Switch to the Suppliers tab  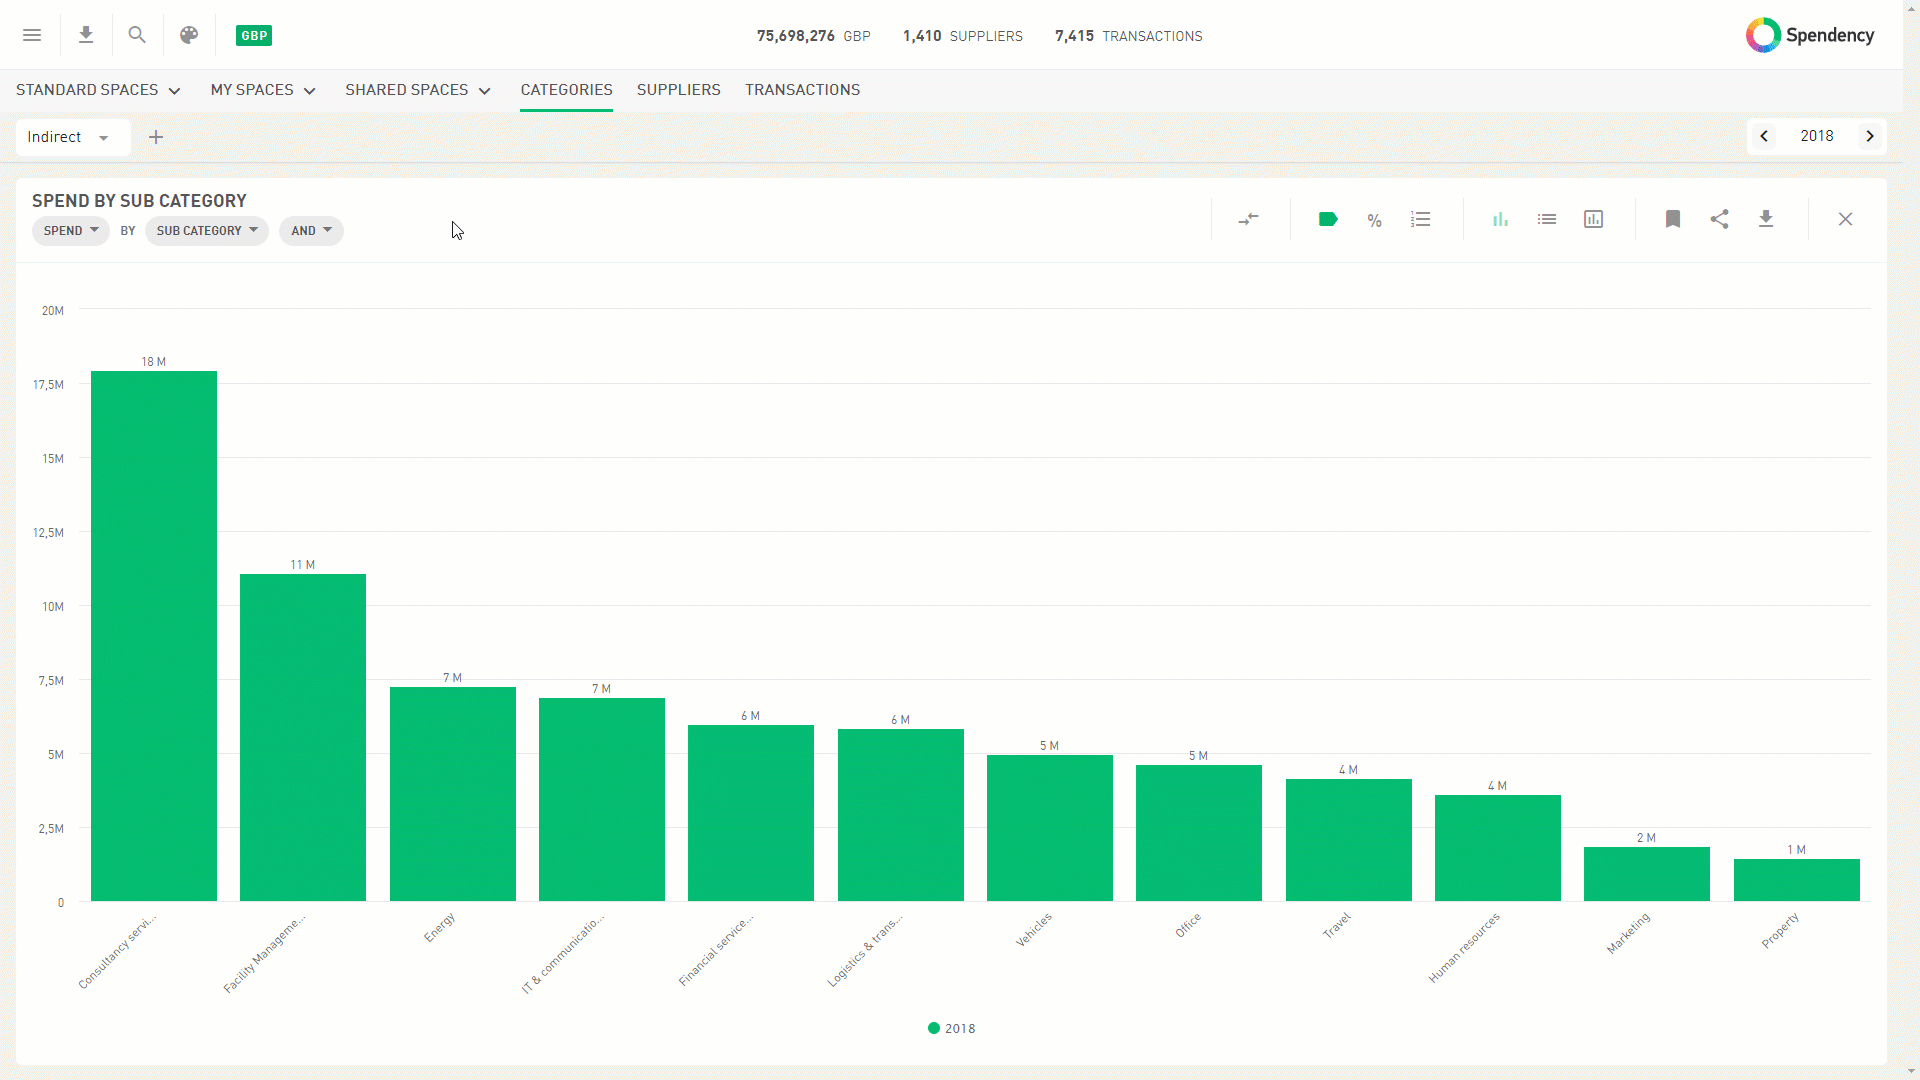(679, 90)
